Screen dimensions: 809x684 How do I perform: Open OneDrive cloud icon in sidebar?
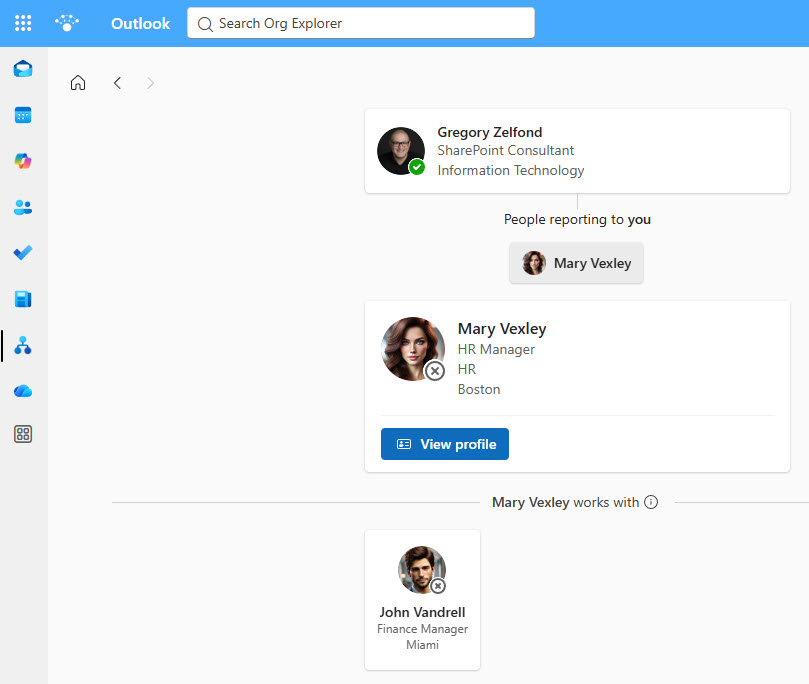(23, 391)
